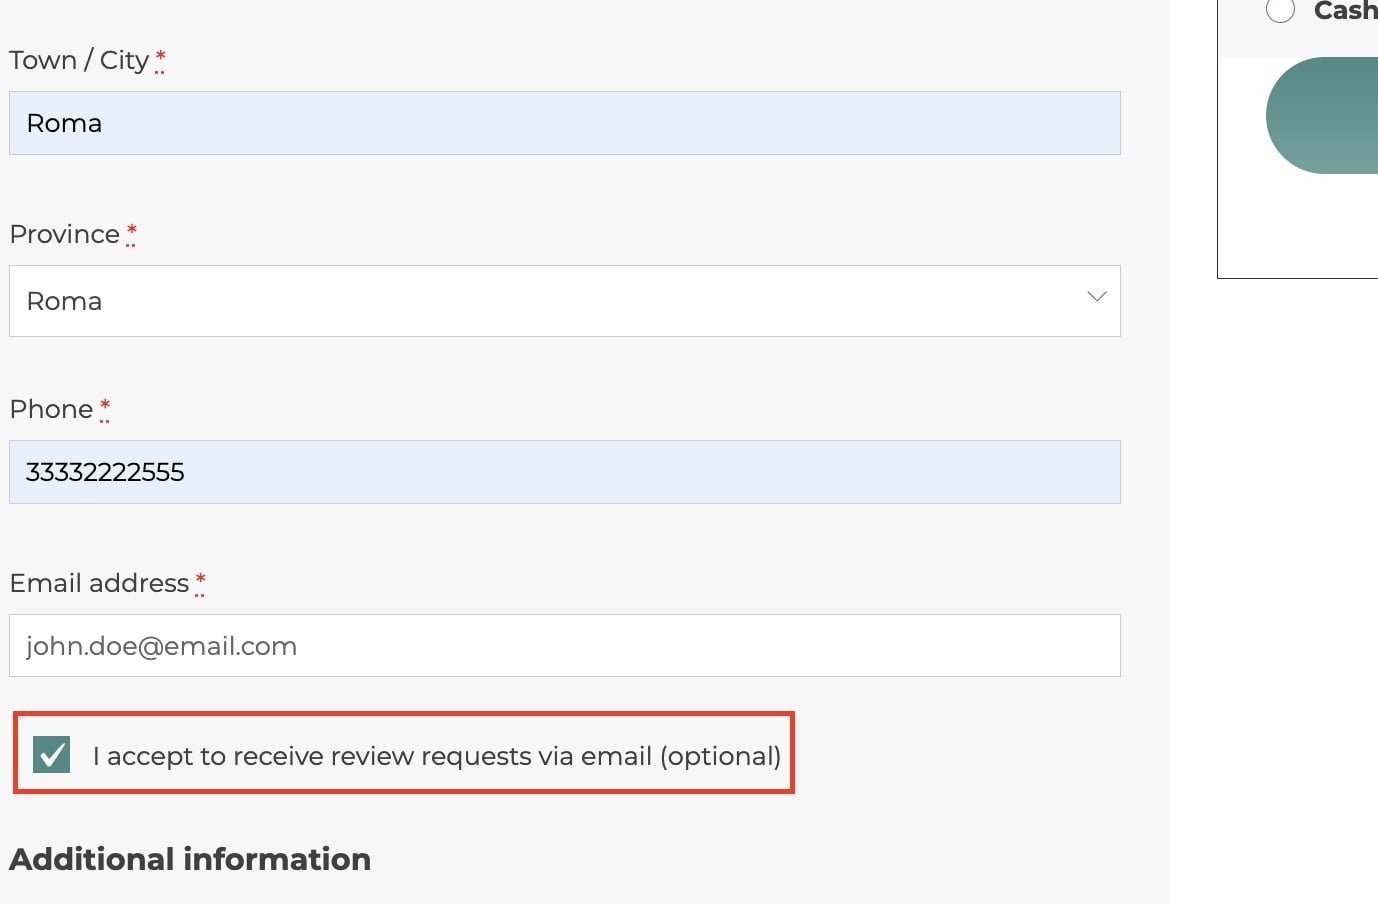1378x904 pixels.
Task: Click the 'I accept to receive review requests' text
Action: pyautogui.click(x=437, y=756)
